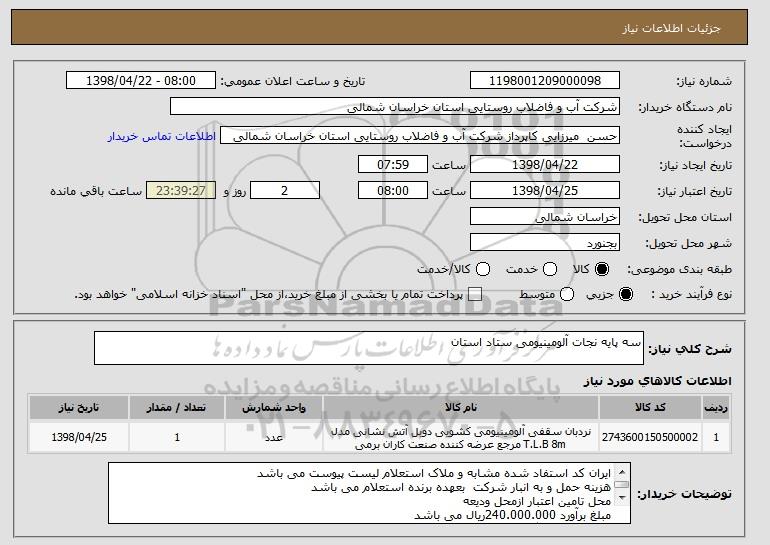Click the note line ایران کد استفاد شده مشابه
Image resolution: width=770 pixels, height=545 pixels.
[434, 473]
